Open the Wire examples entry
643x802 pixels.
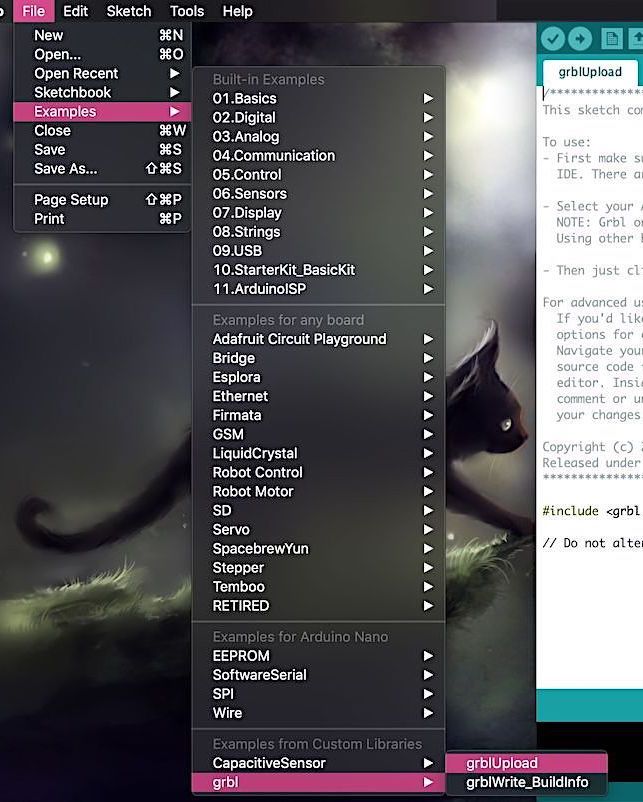point(318,713)
